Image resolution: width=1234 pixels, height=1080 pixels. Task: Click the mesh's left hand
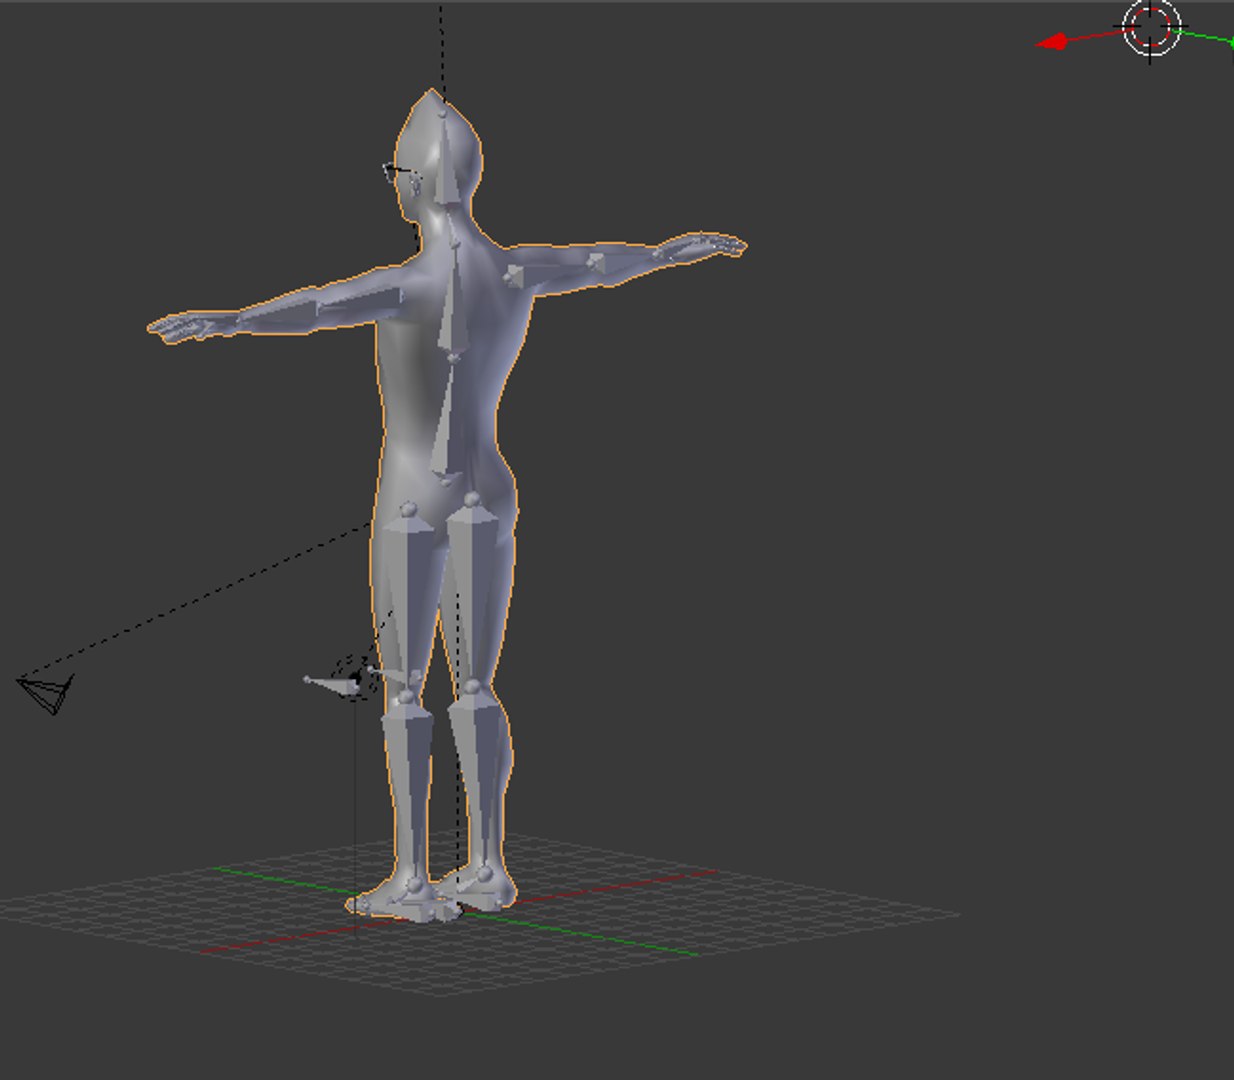190,326
